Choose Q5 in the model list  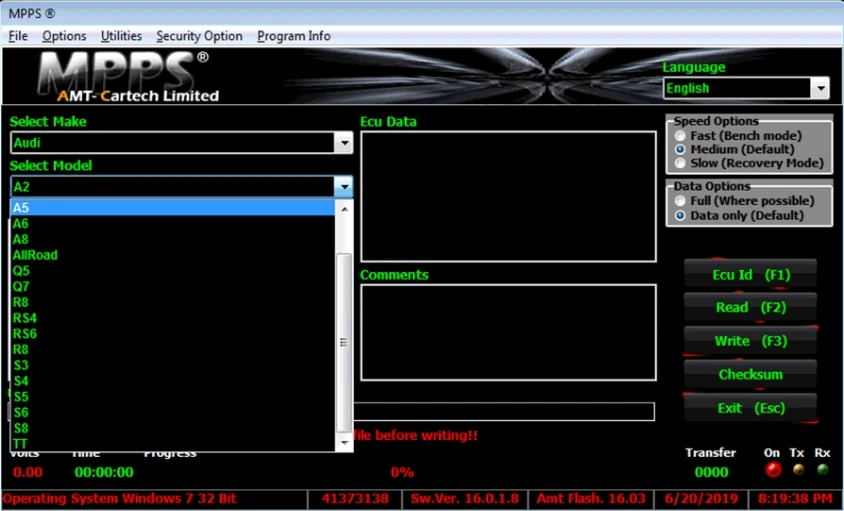[172, 271]
